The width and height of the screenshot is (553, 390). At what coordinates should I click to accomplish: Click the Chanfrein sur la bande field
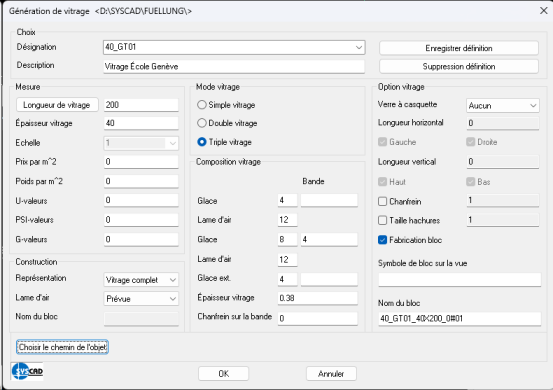coord(318,319)
